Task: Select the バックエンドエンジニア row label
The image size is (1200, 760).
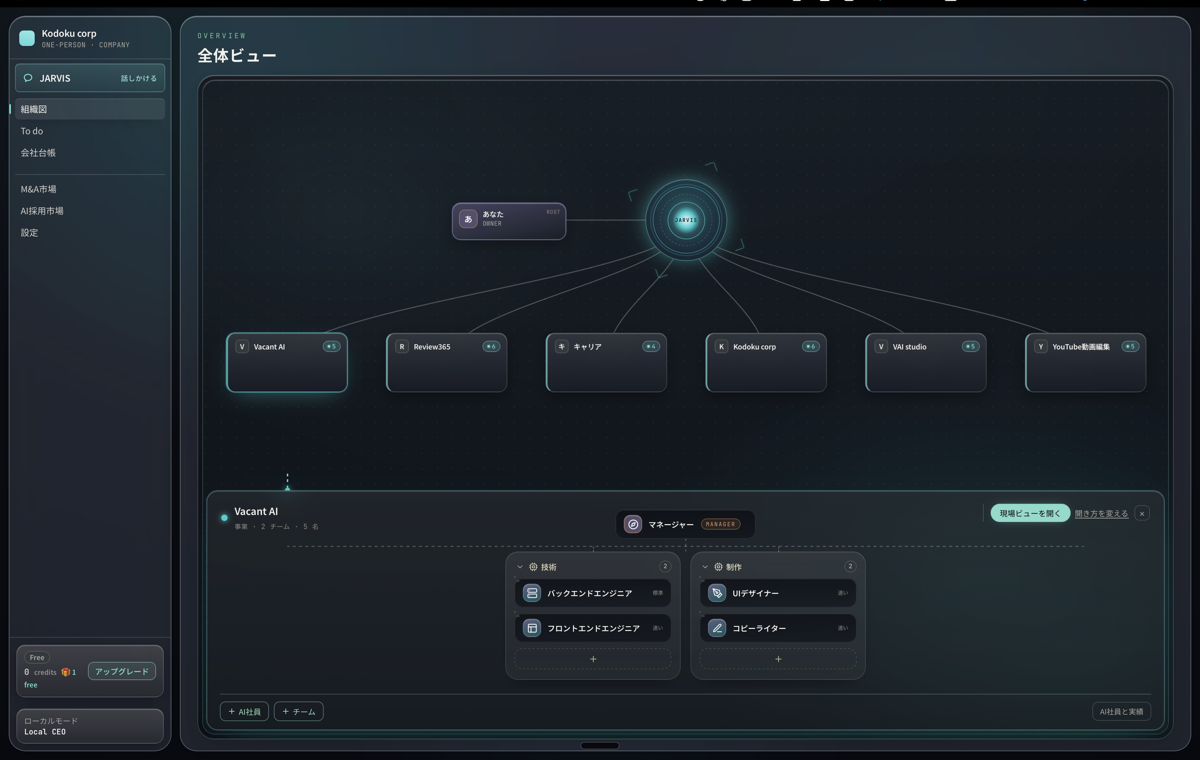Action: pos(590,593)
